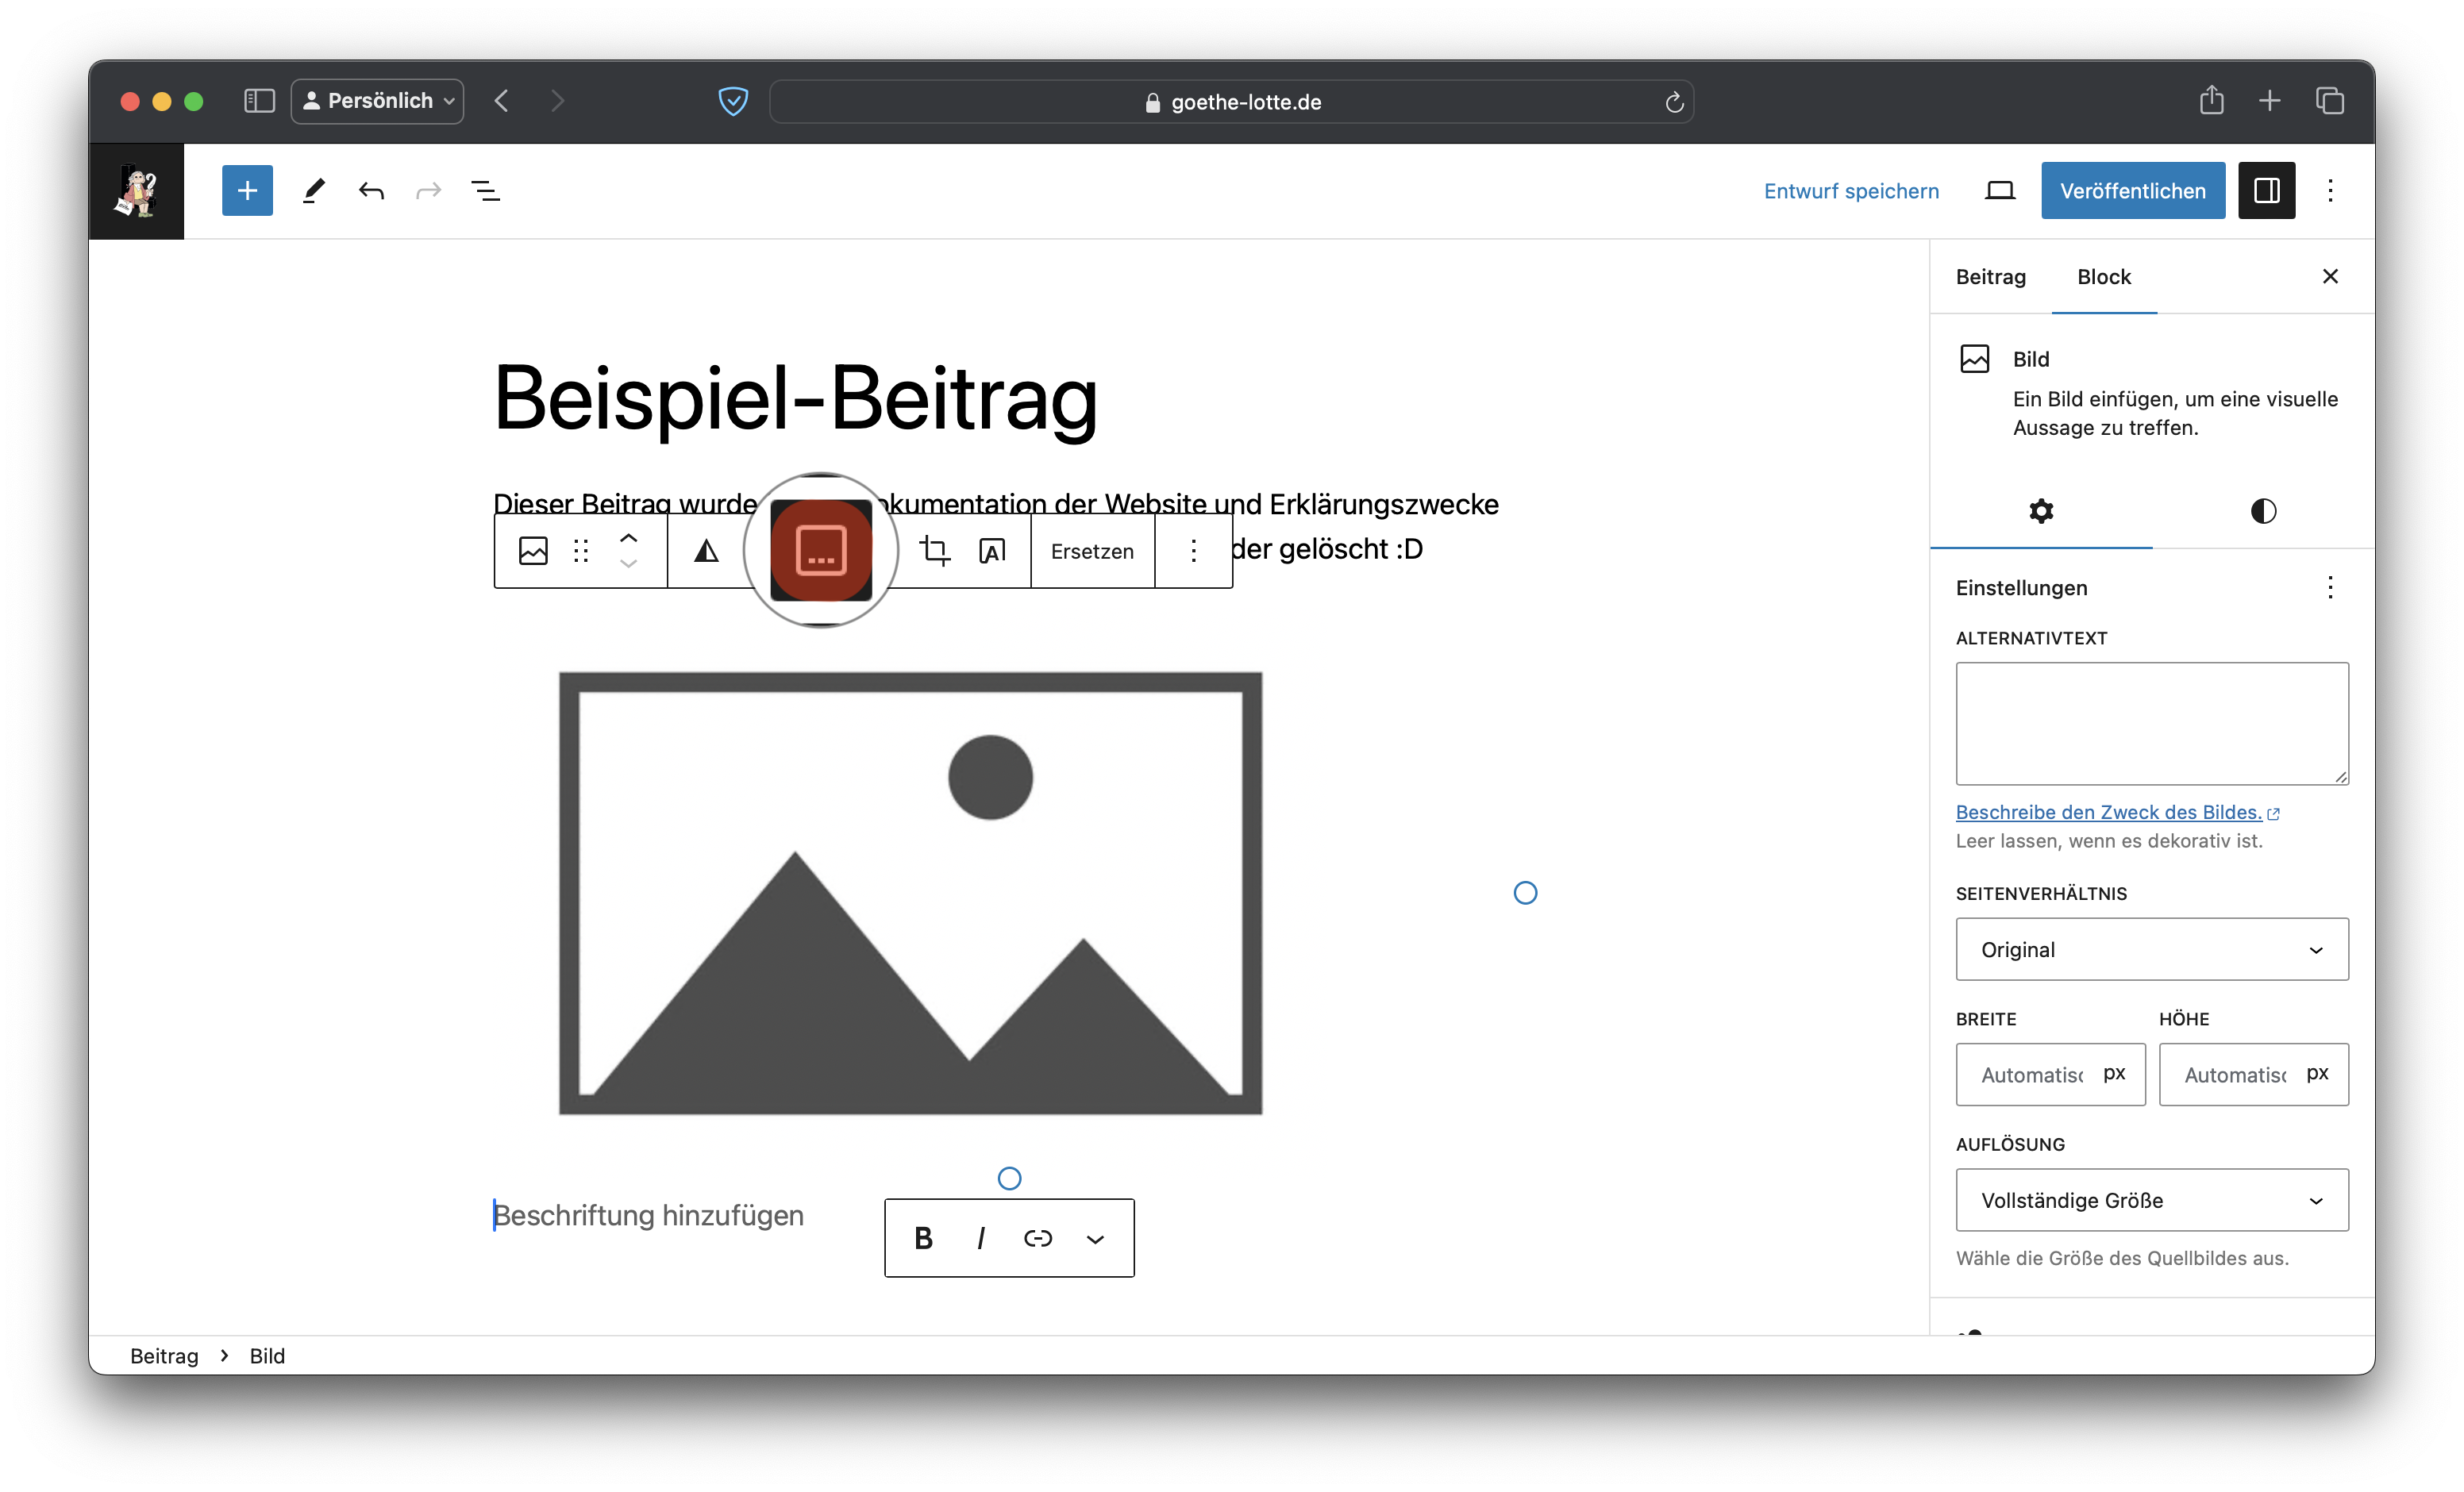
Task: Open the document overview list view
Action: tap(485, 190)
